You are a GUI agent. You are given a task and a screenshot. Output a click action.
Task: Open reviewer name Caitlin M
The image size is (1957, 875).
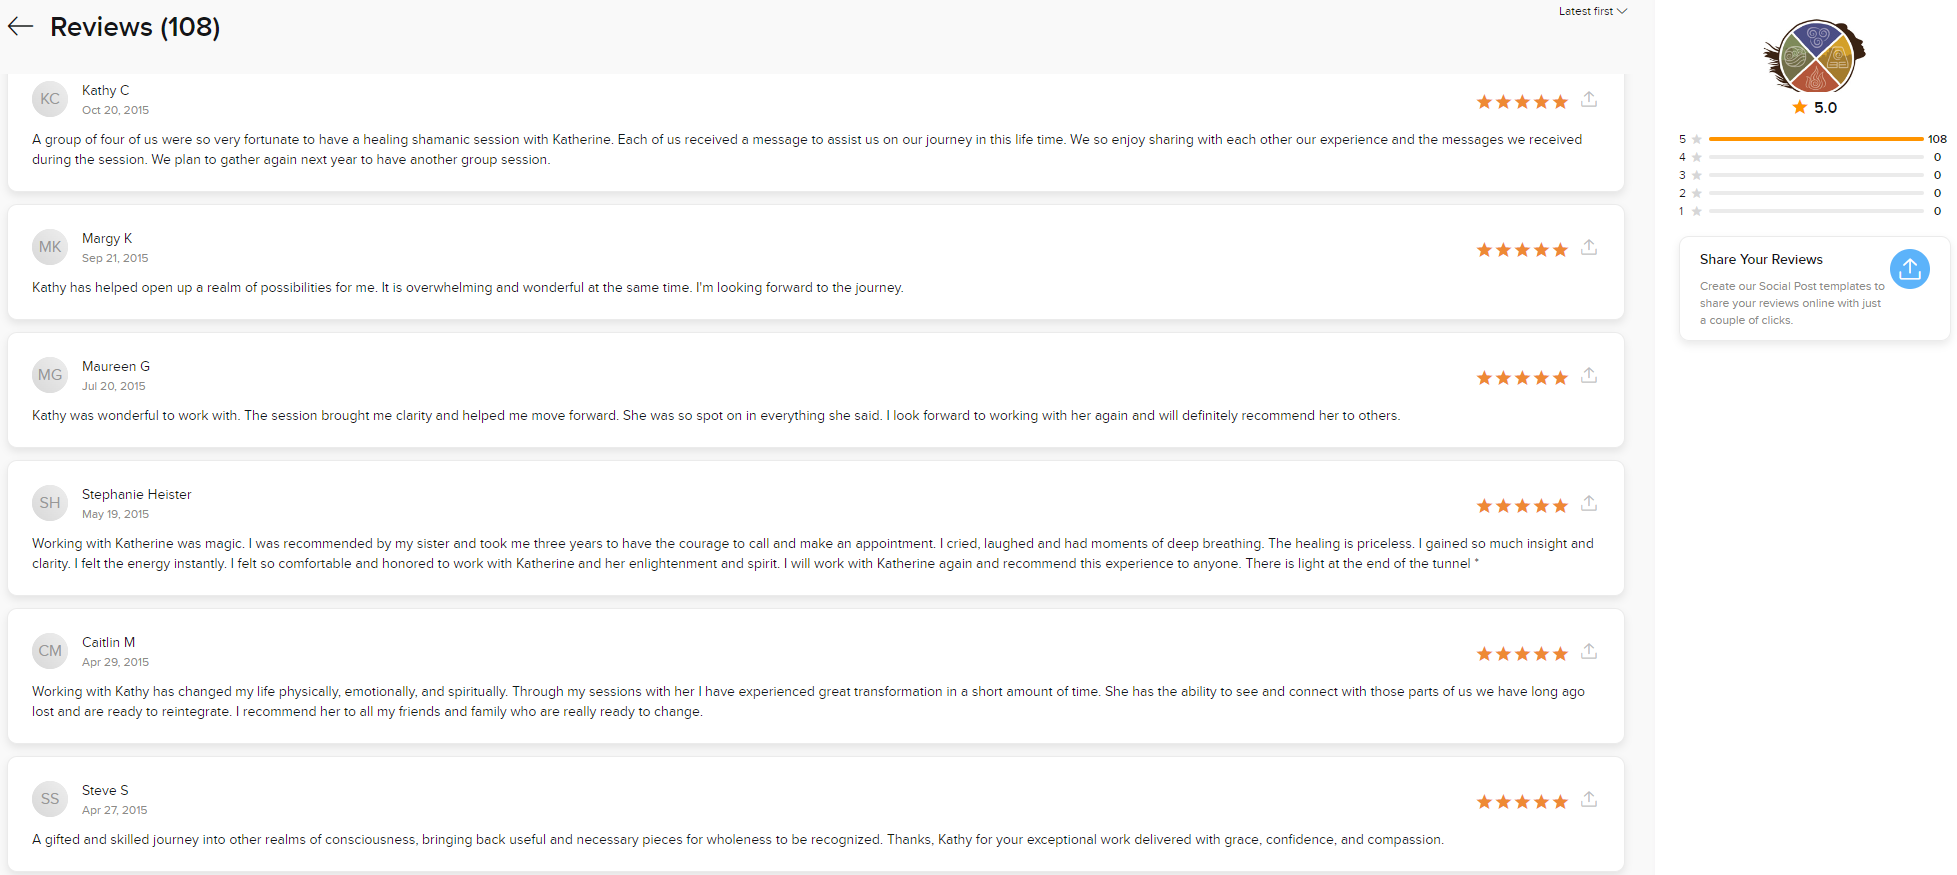(108, 642)
